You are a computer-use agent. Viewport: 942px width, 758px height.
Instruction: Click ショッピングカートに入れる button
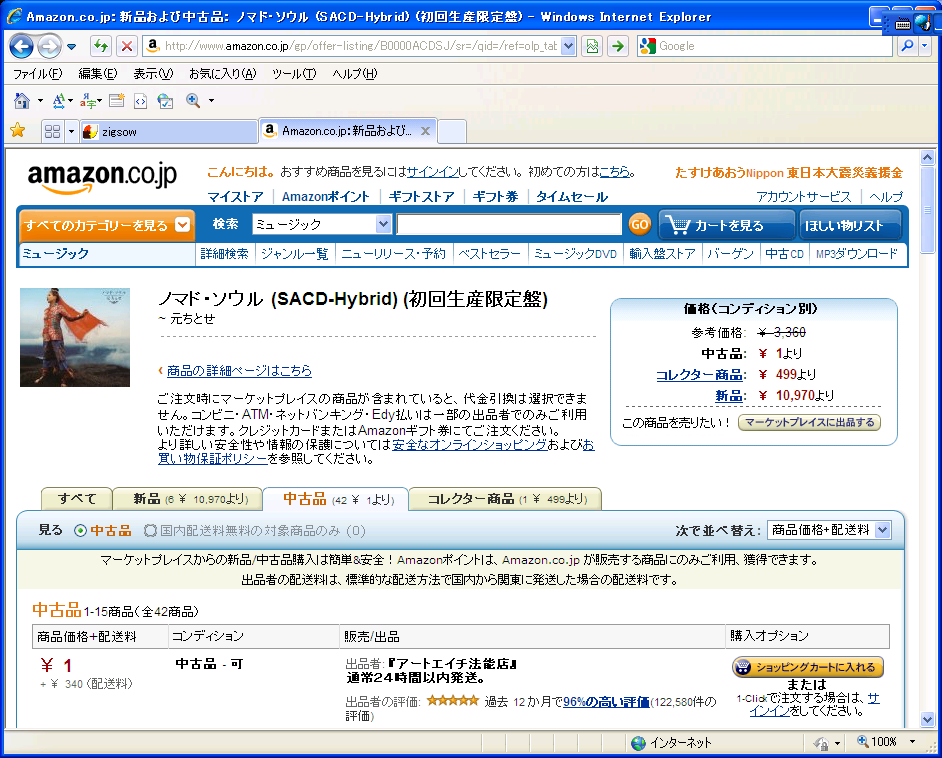(808, 667)
